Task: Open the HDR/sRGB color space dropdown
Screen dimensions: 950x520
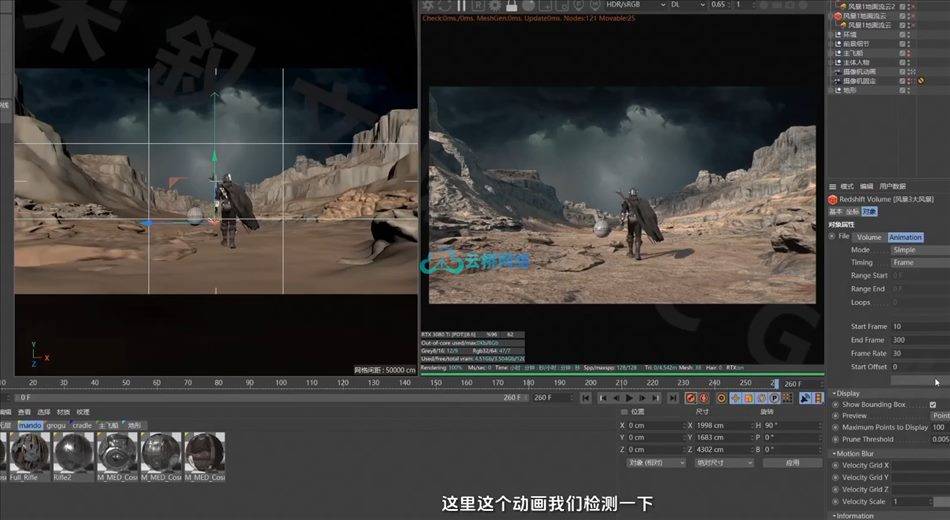Action: (636, 4)
